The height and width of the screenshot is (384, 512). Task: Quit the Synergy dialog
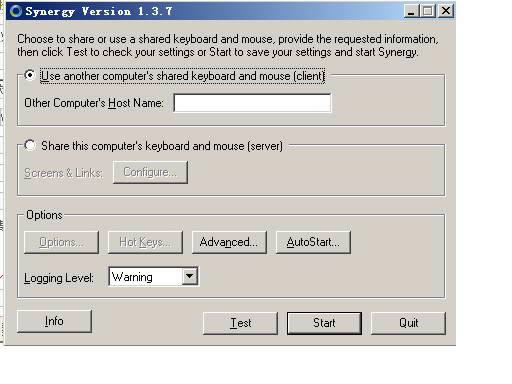[408, 323]
